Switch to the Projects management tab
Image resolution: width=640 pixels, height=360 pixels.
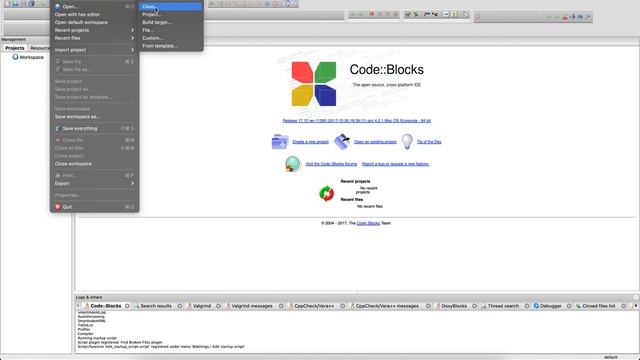(x=15, y=48)
